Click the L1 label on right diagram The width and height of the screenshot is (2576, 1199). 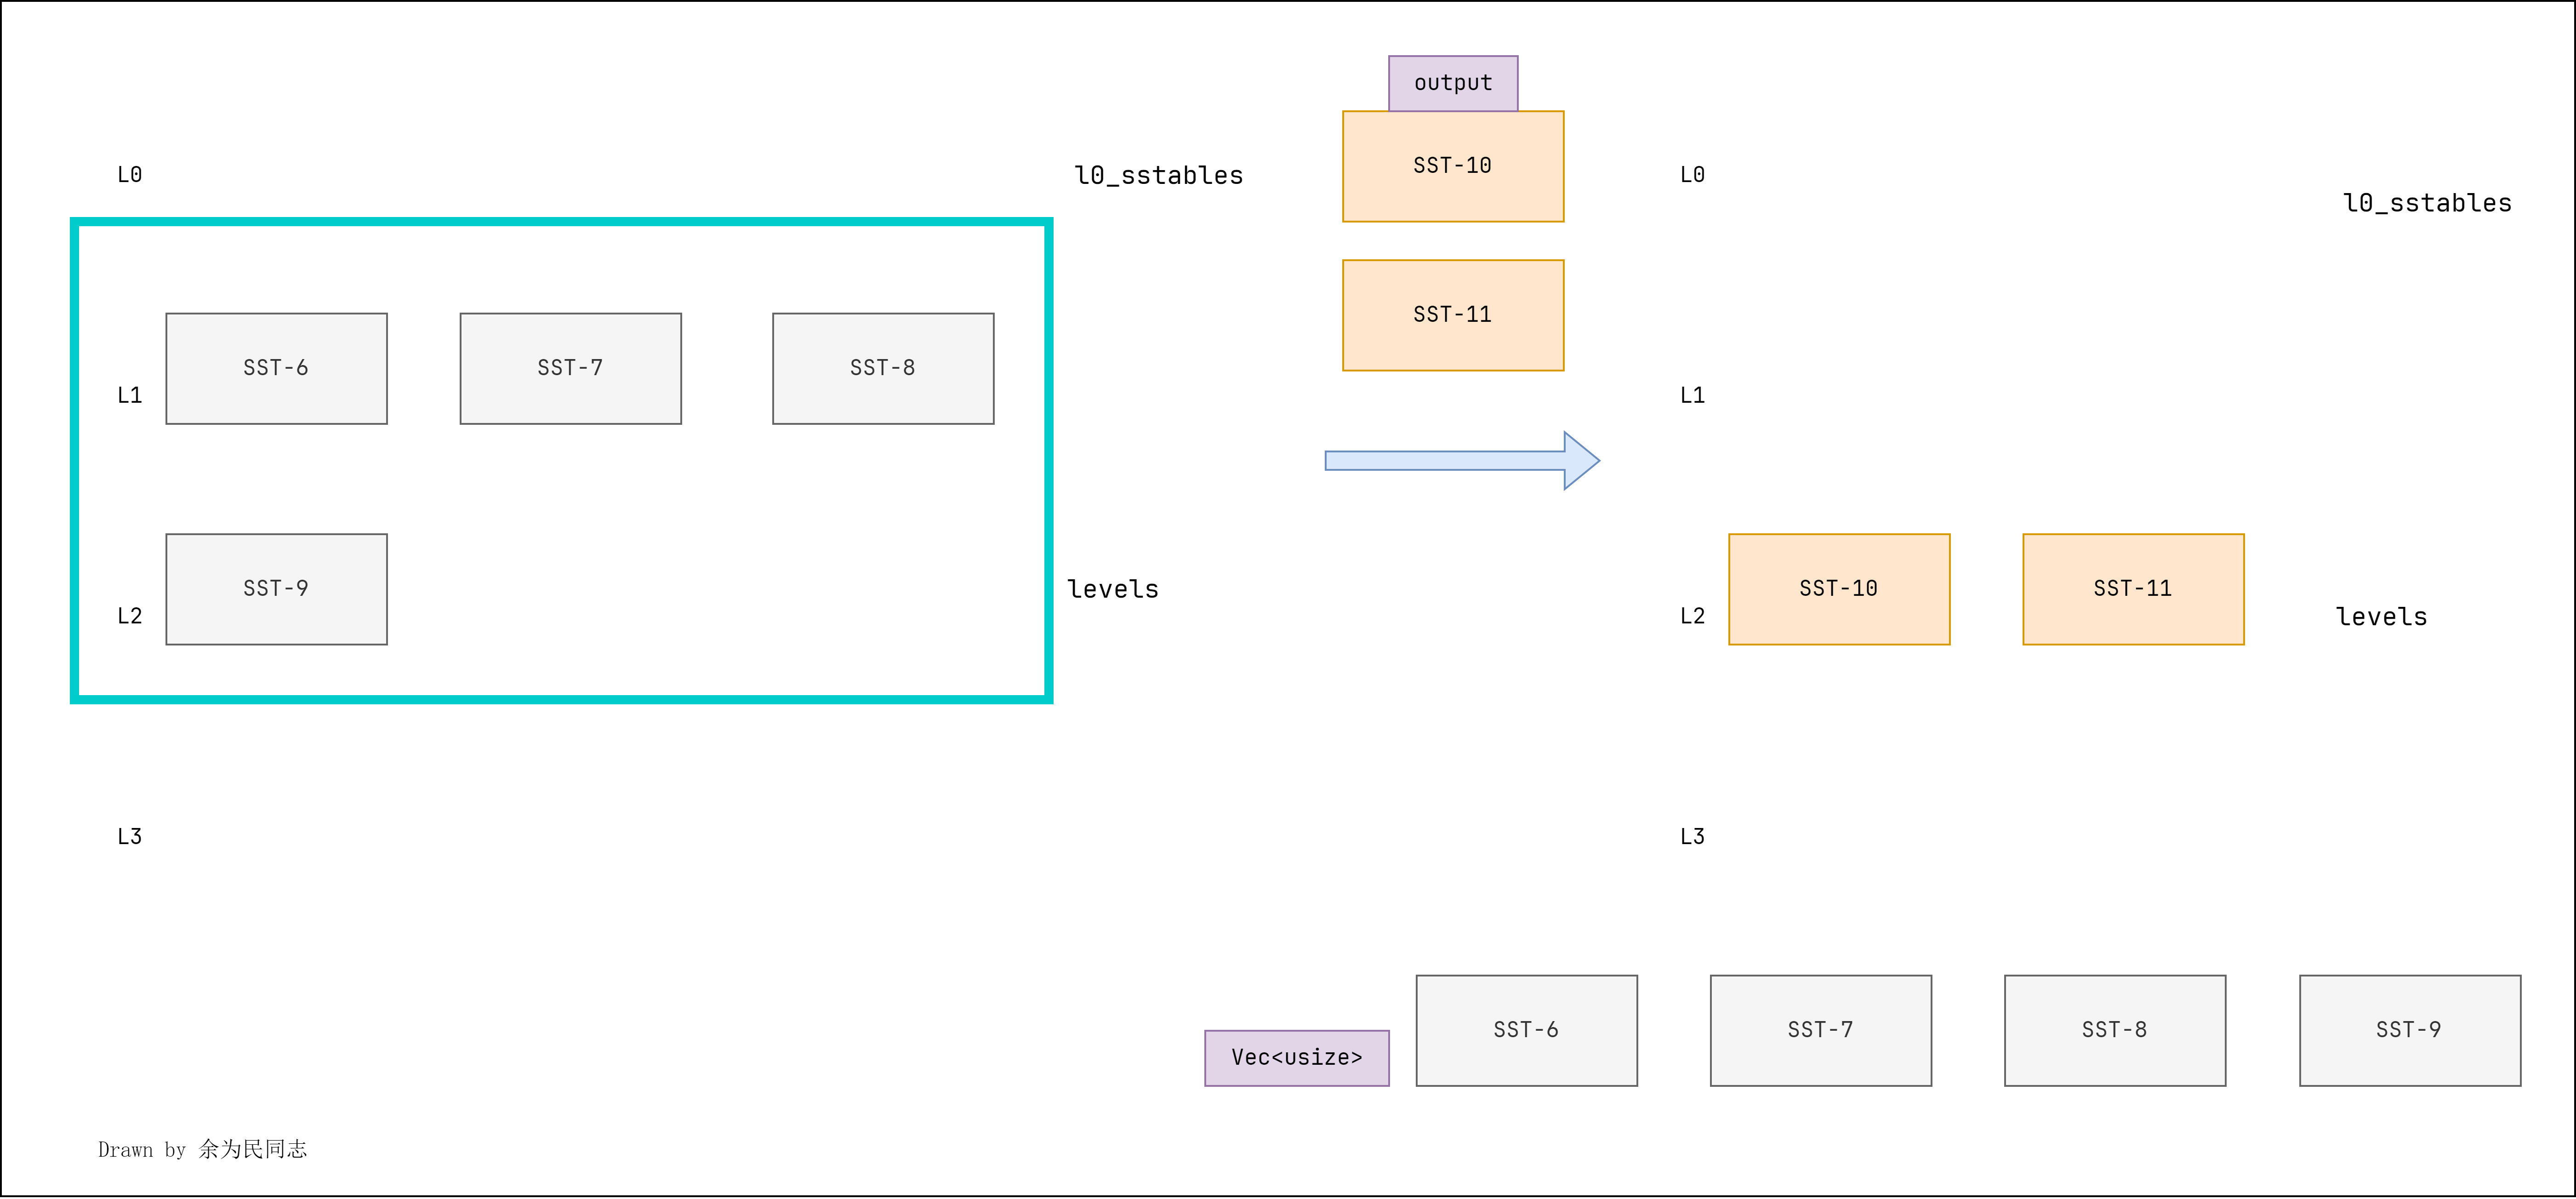(x=1692, y=396)
